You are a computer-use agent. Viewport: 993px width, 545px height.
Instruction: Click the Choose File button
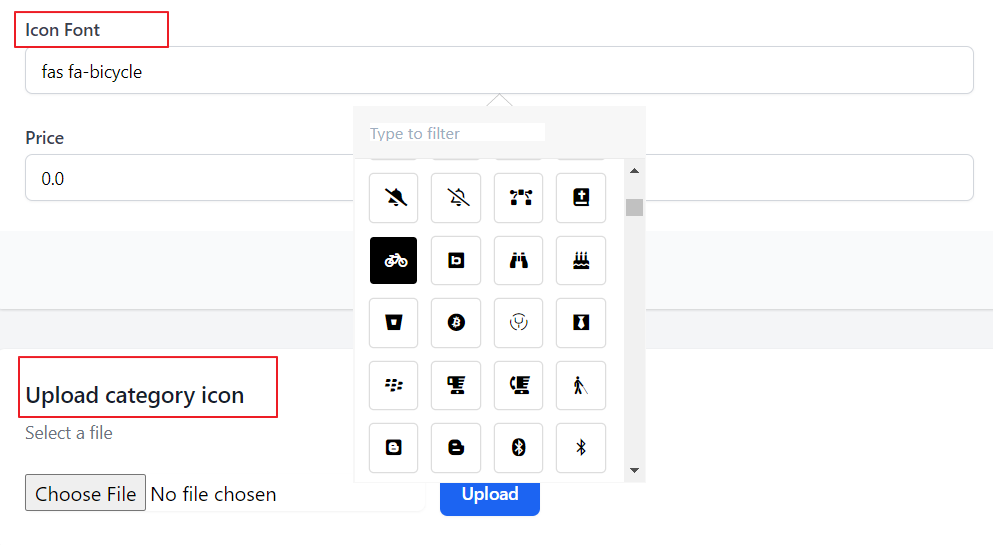click(x=85, y=493)
